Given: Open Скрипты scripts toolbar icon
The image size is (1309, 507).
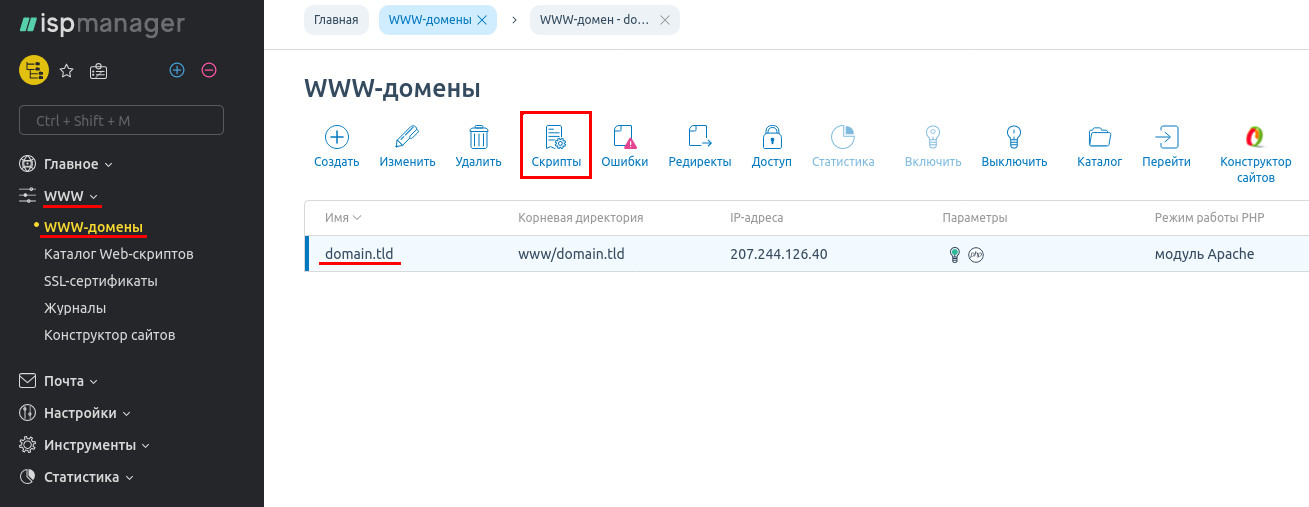Looking at the screenshot, I should pos(556,138).
